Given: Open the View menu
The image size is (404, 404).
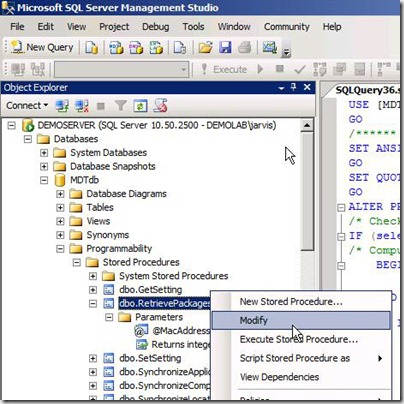Looking at the screenshot, I should pos(76,27).
